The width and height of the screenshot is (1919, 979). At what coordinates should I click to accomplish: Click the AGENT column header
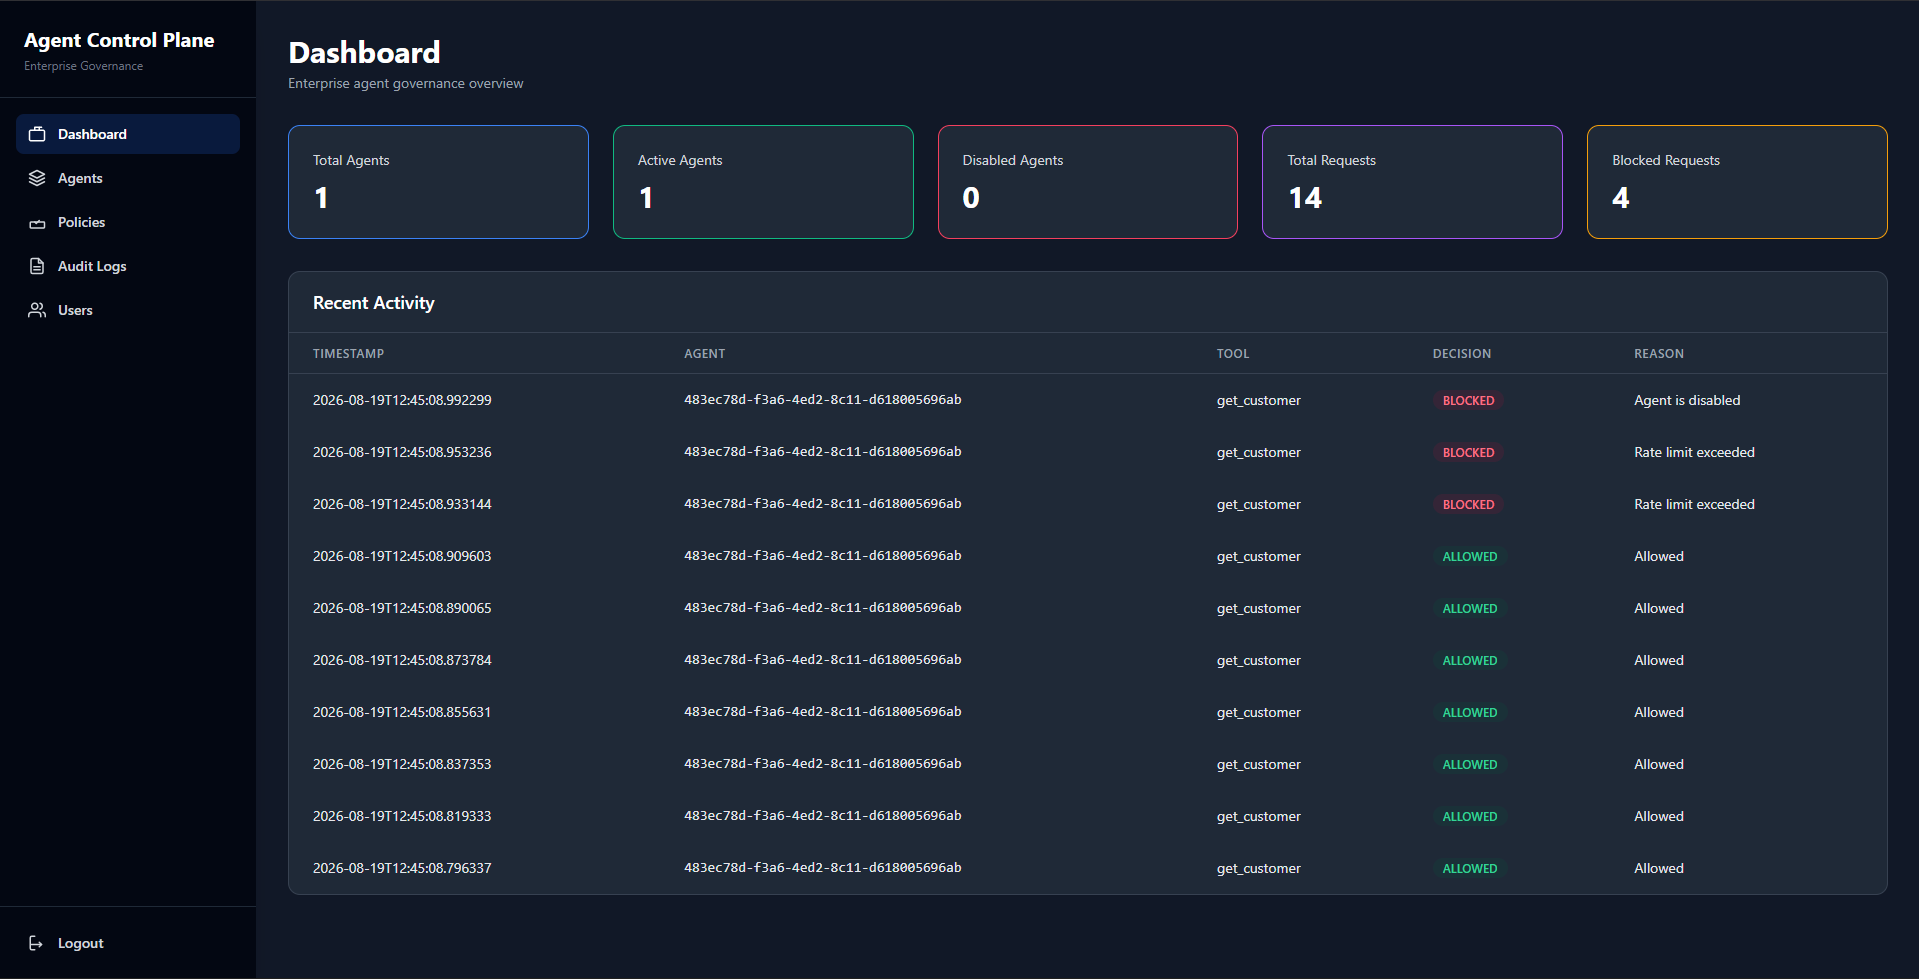(705, 354)
